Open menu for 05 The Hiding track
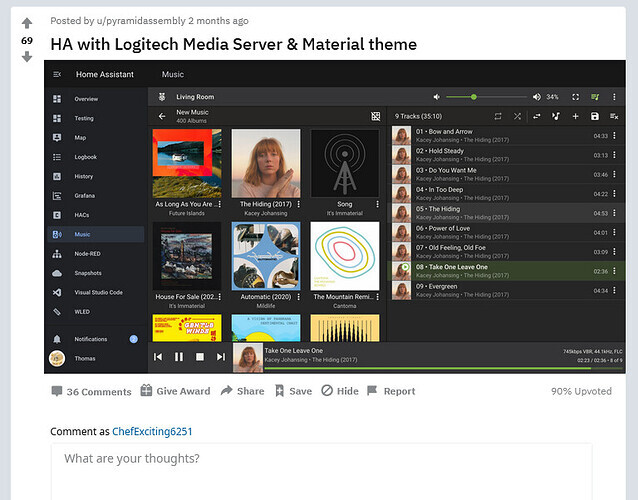Screen dimensions: 638x500 pos(614,213)
